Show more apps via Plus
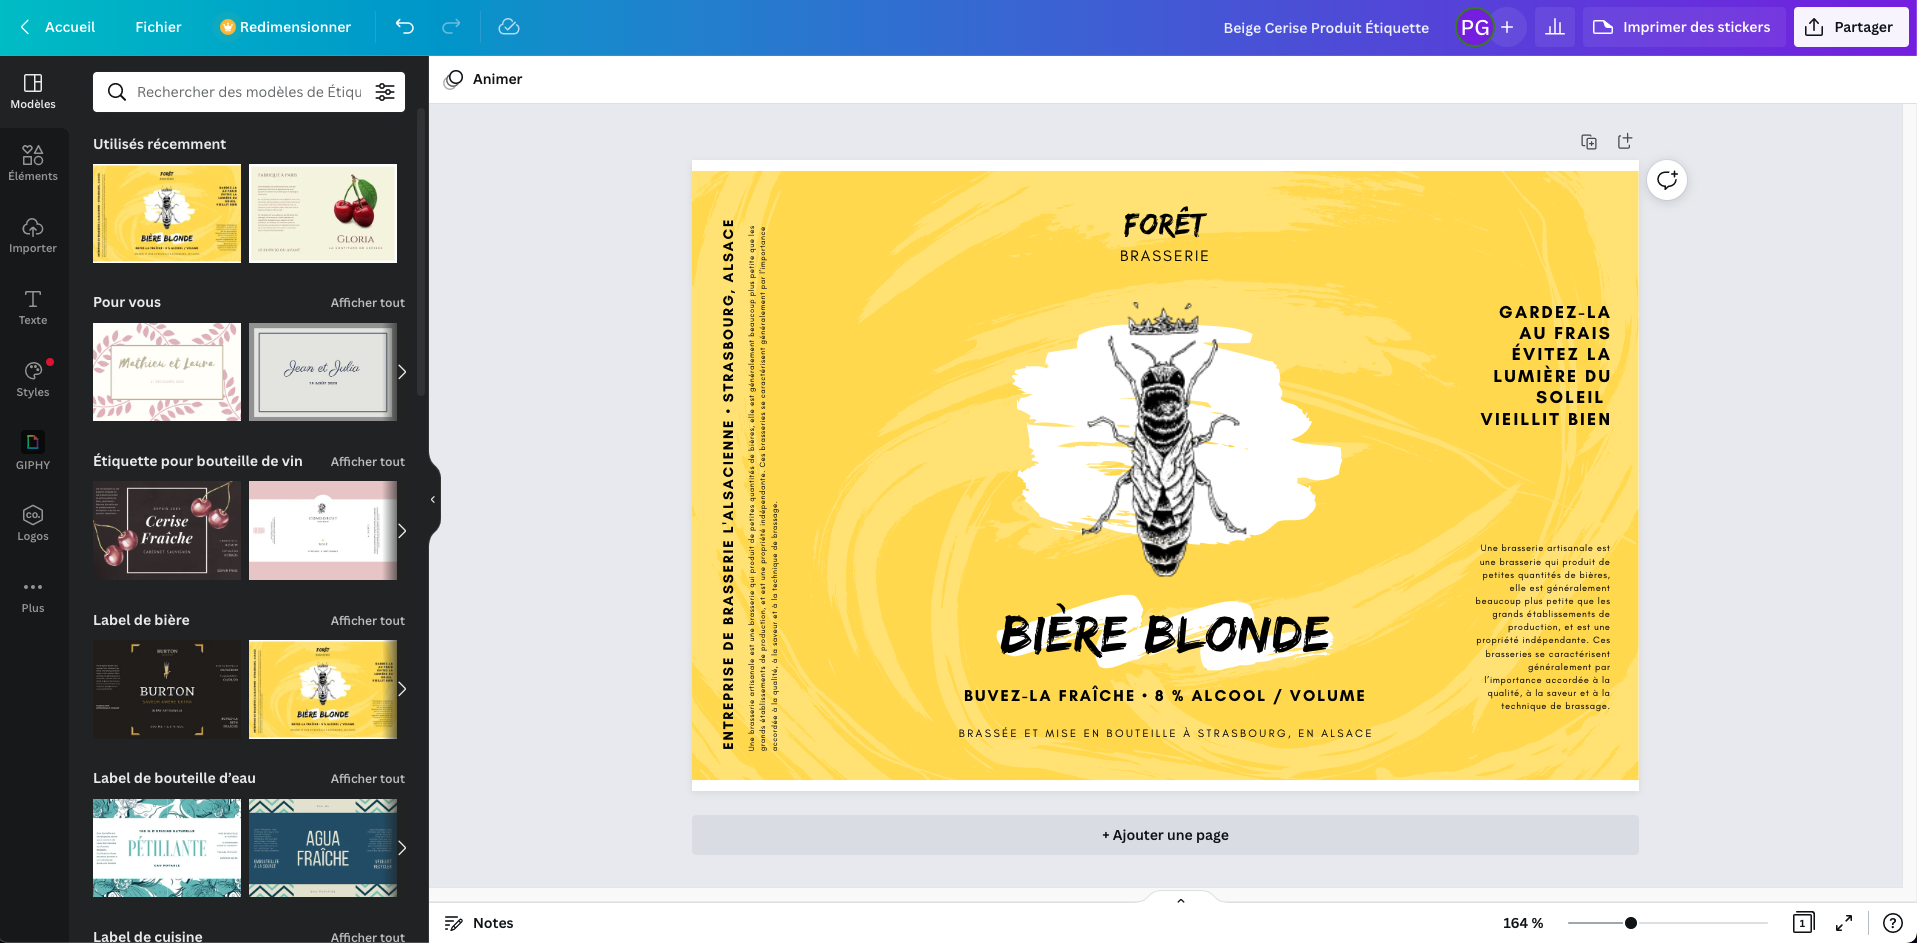 click(33, 595)
